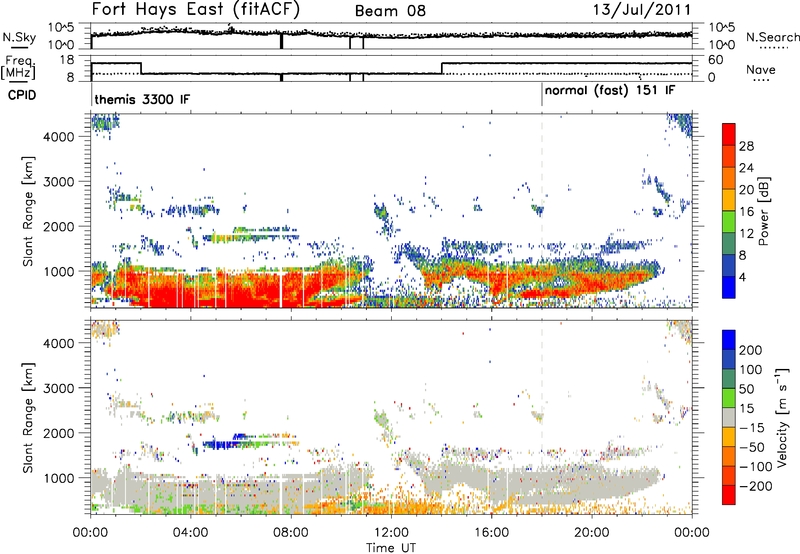Click the gray −15 to 15 Velocity colorbar segment
The width and height of the screenshot is (800, 554).
pos(729,417)
